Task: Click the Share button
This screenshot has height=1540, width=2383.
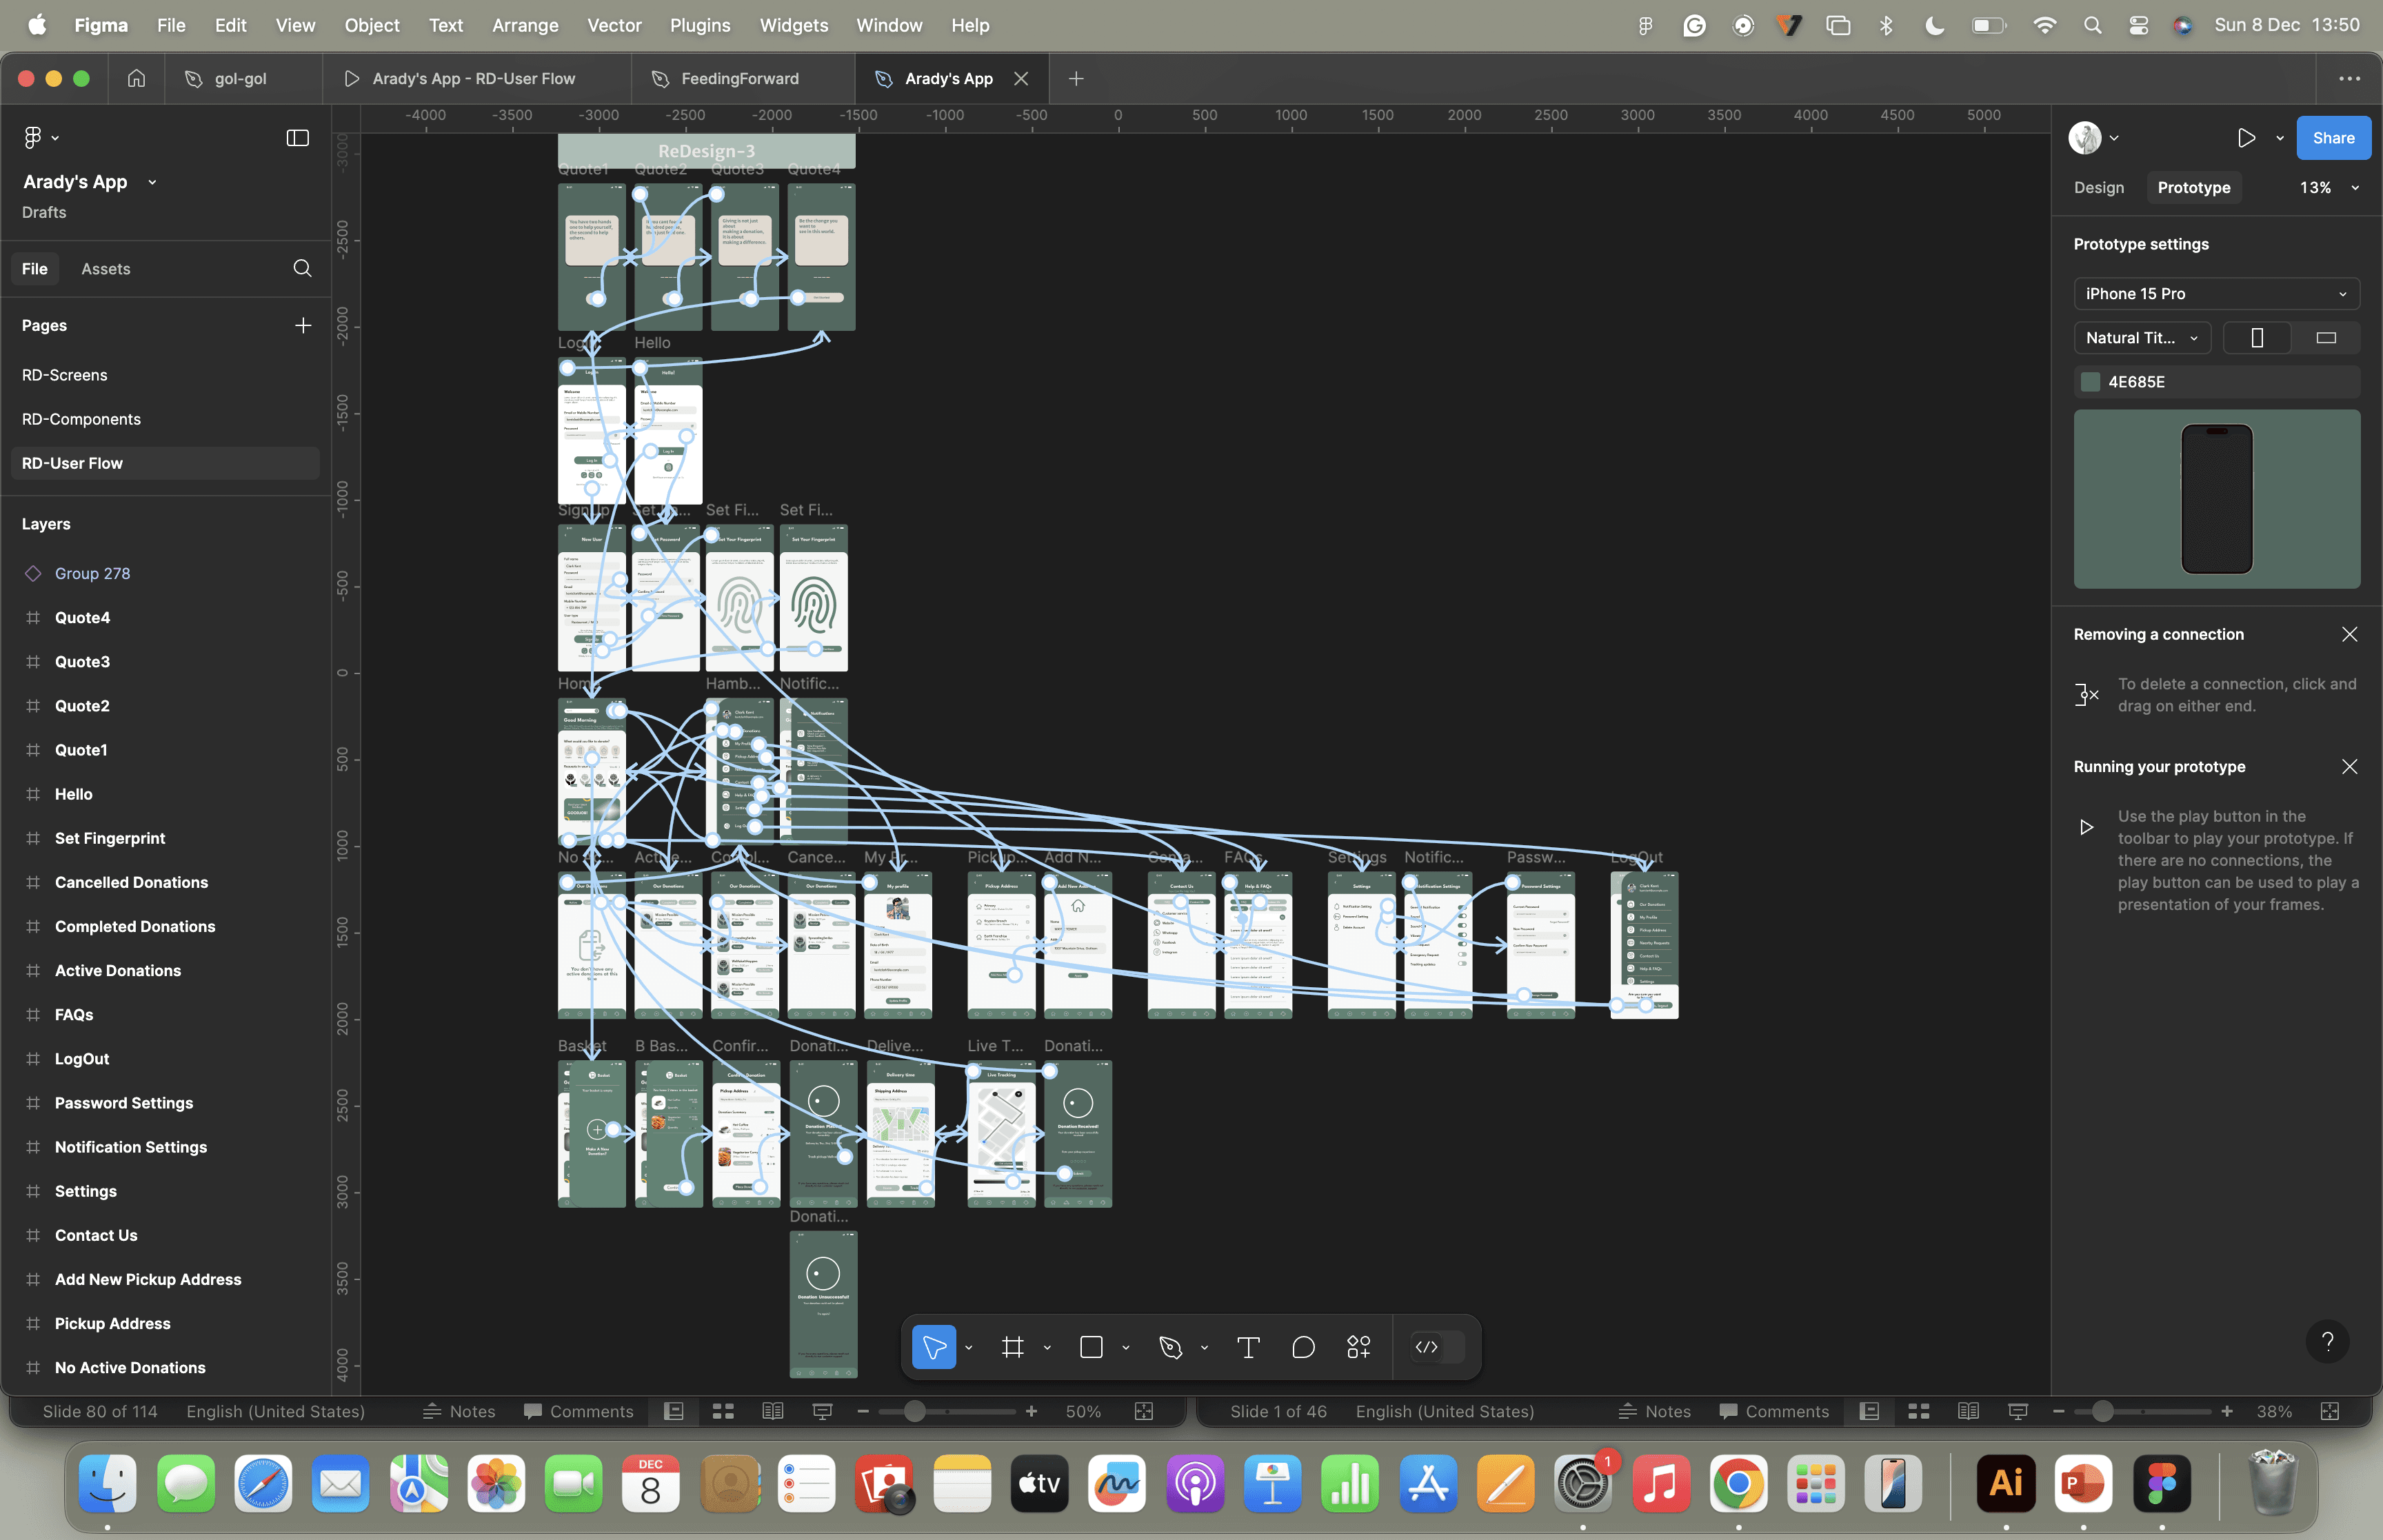Action: point(2332,137)
